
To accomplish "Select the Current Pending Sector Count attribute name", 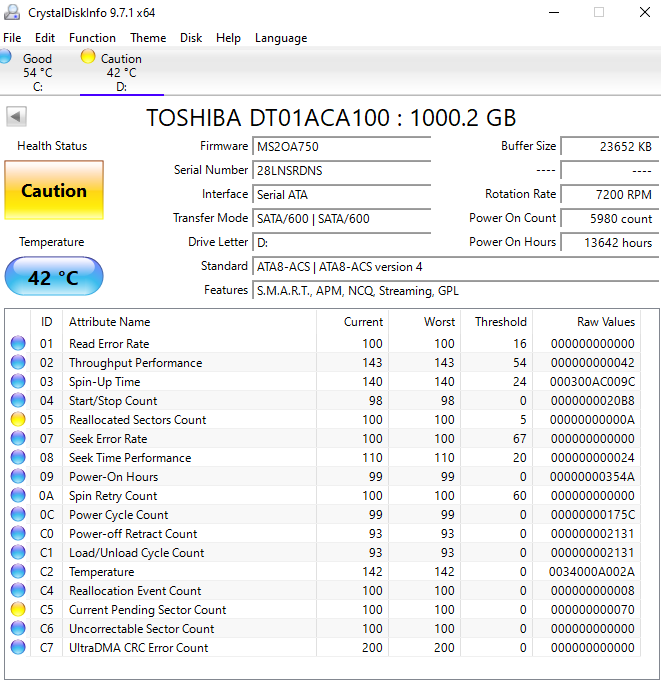I will [x=147, y=609].
